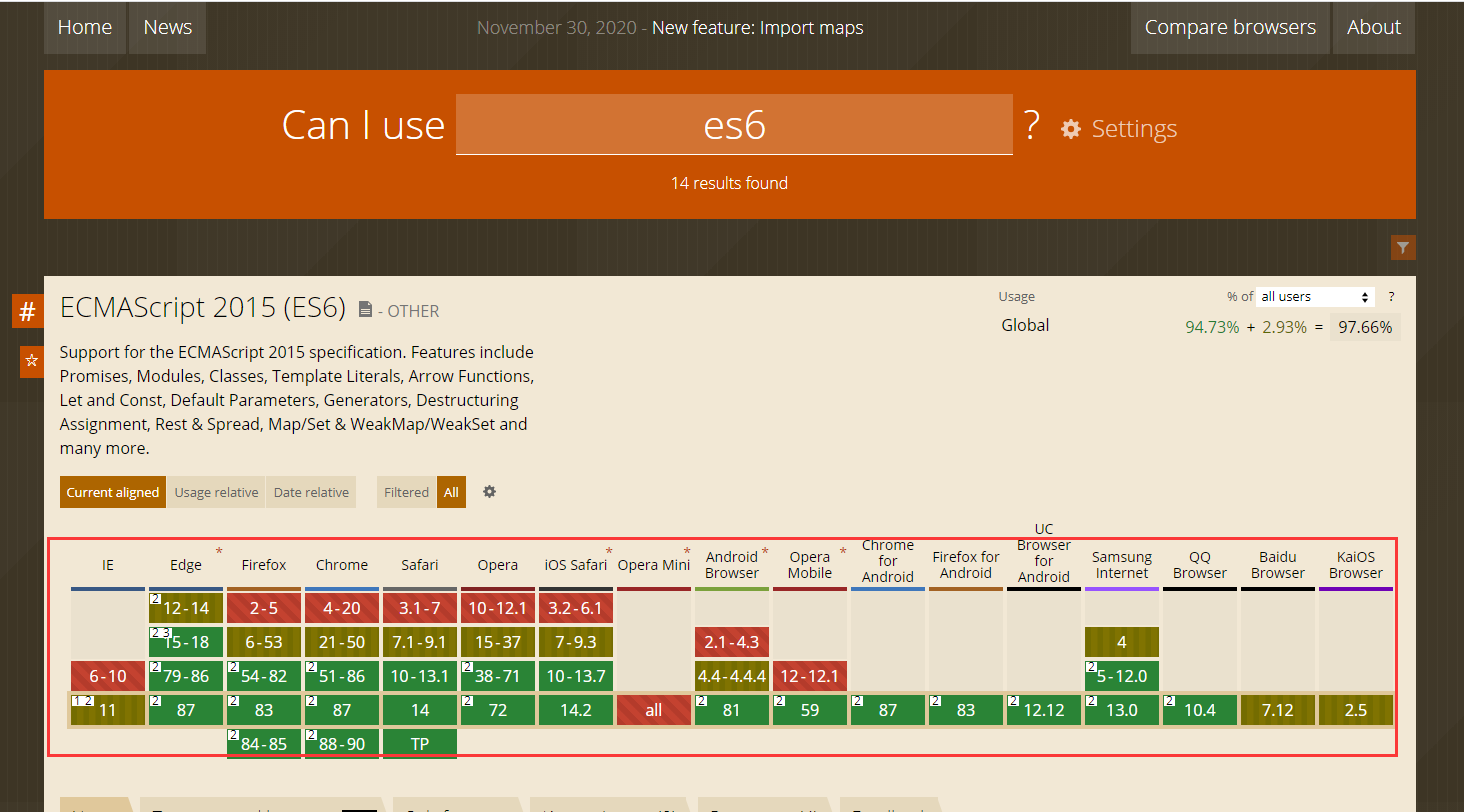Click the Settings link
The height and width of the screenshot is (812, 1464).
tap(1134, 129)
